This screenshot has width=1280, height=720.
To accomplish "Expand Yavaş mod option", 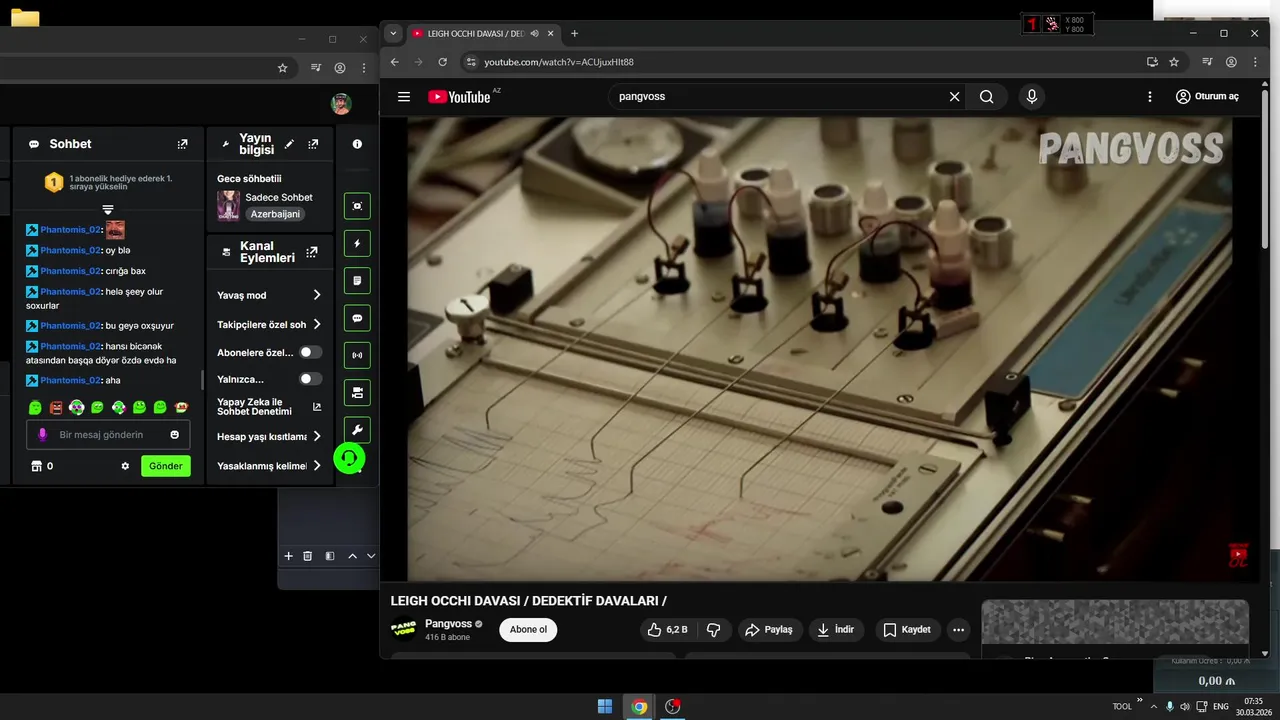I will [317, 295].
